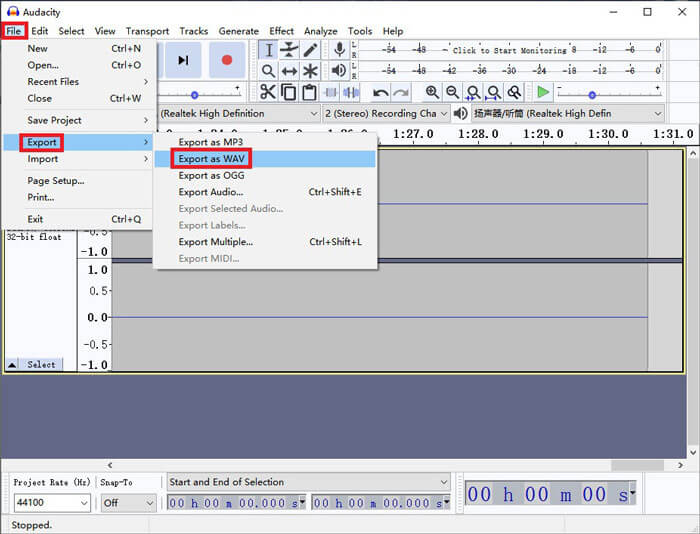Click the Copy icon

[288, 92]
